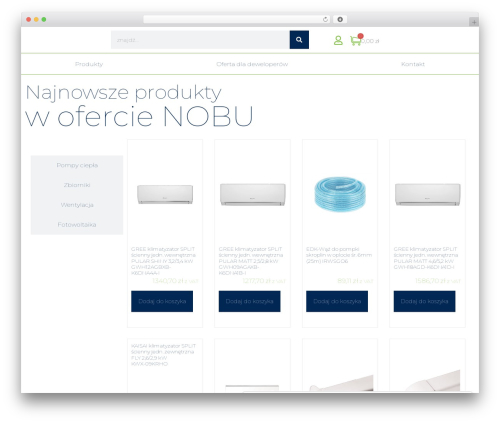Select the Zbiorniki category
This screenshot has height=423, width=500.
coord(77,185)
